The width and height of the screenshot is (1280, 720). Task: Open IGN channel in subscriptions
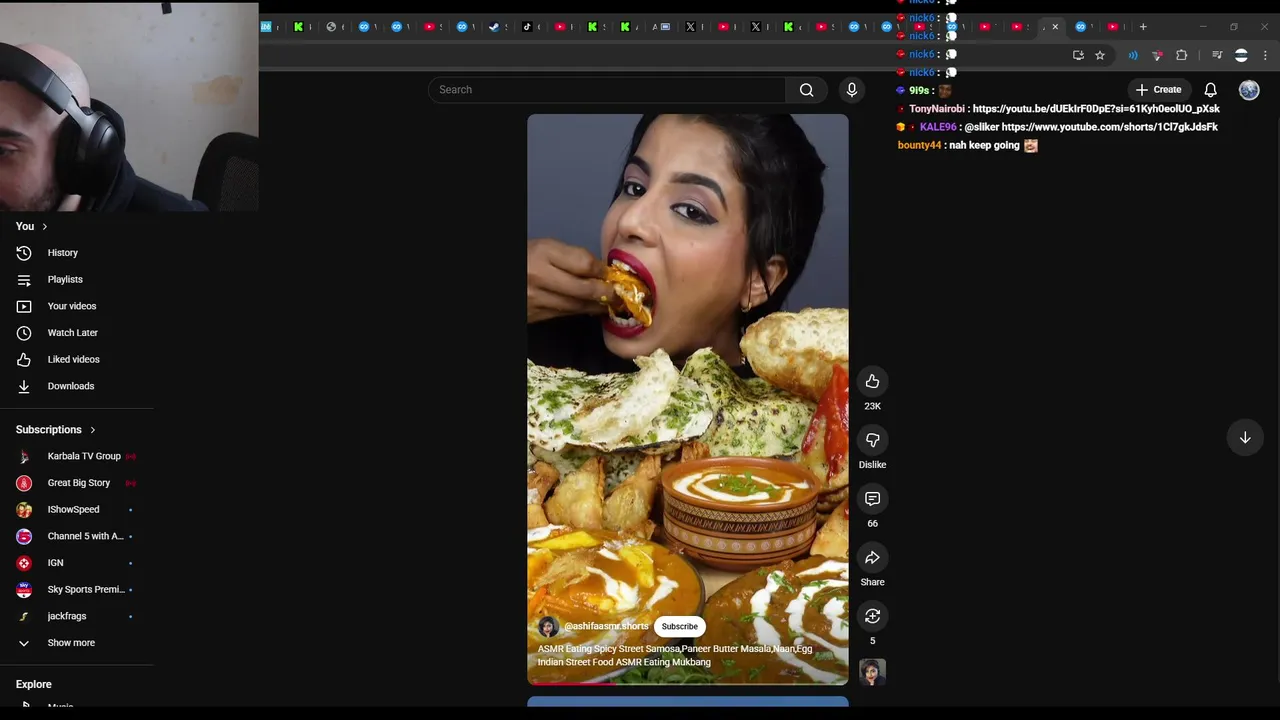[55, 563]
